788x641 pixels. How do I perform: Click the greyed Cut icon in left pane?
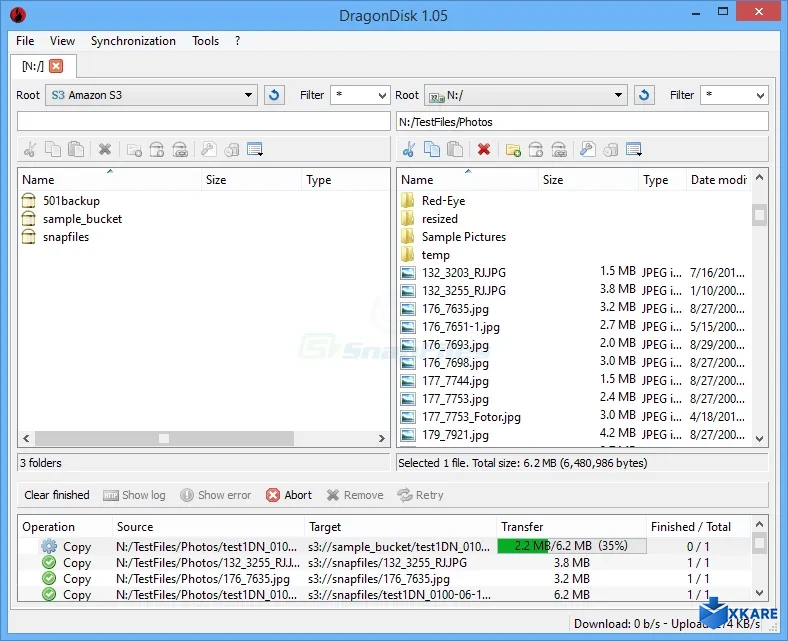pyautogui.click(x=30, y=149)
